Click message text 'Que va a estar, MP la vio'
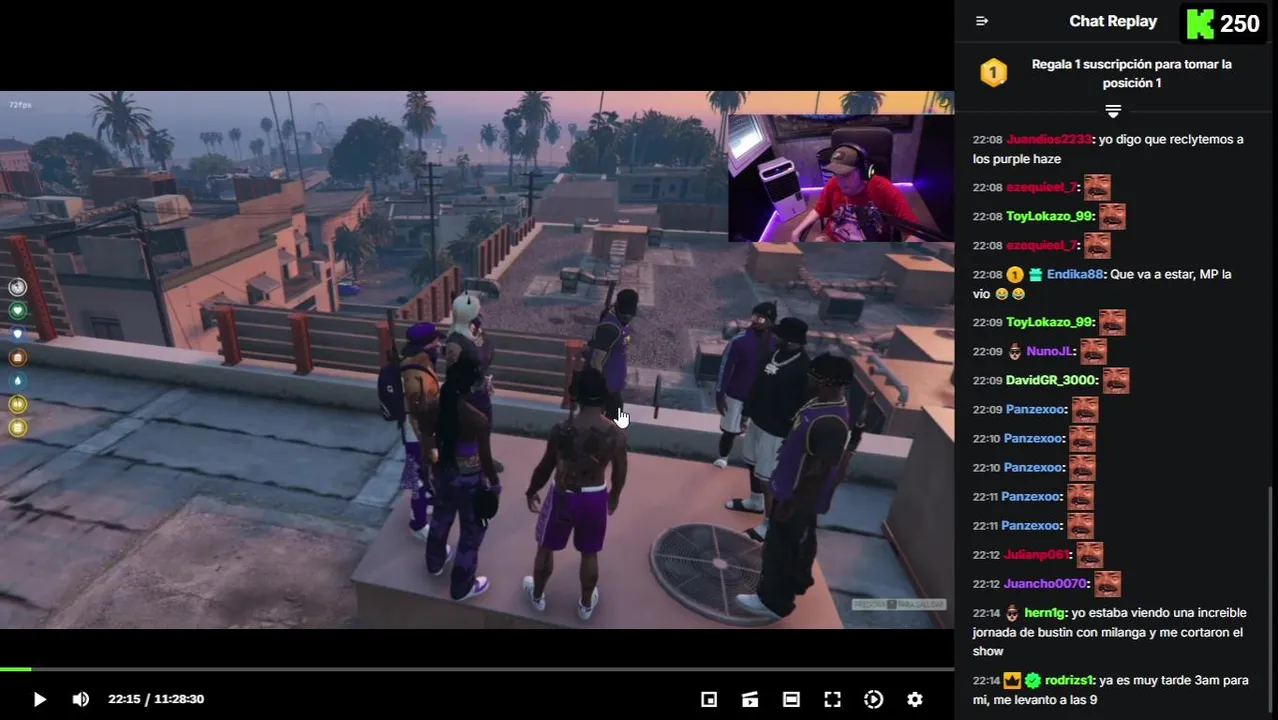The height and width of the screenshot is (720, 1278). pos(1102,284)
